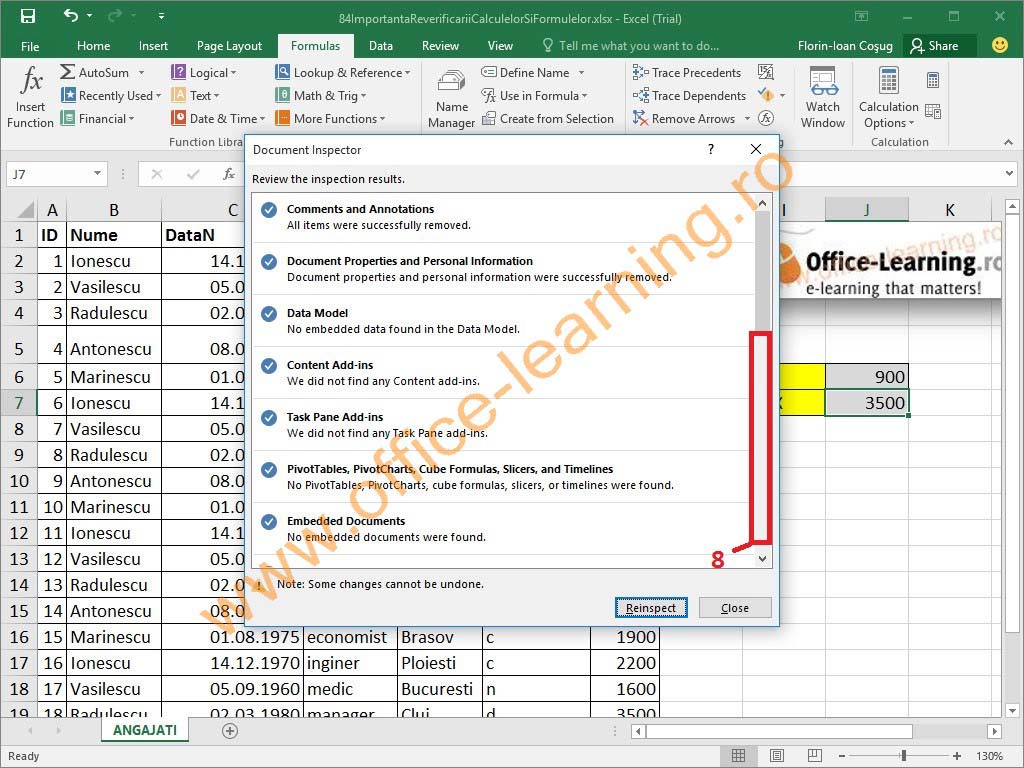Image resolution: width=1024 pixels, height=768 pixels.
Task: Open the Remove Arrows dropdown arrow
Action: click(747, 118)
